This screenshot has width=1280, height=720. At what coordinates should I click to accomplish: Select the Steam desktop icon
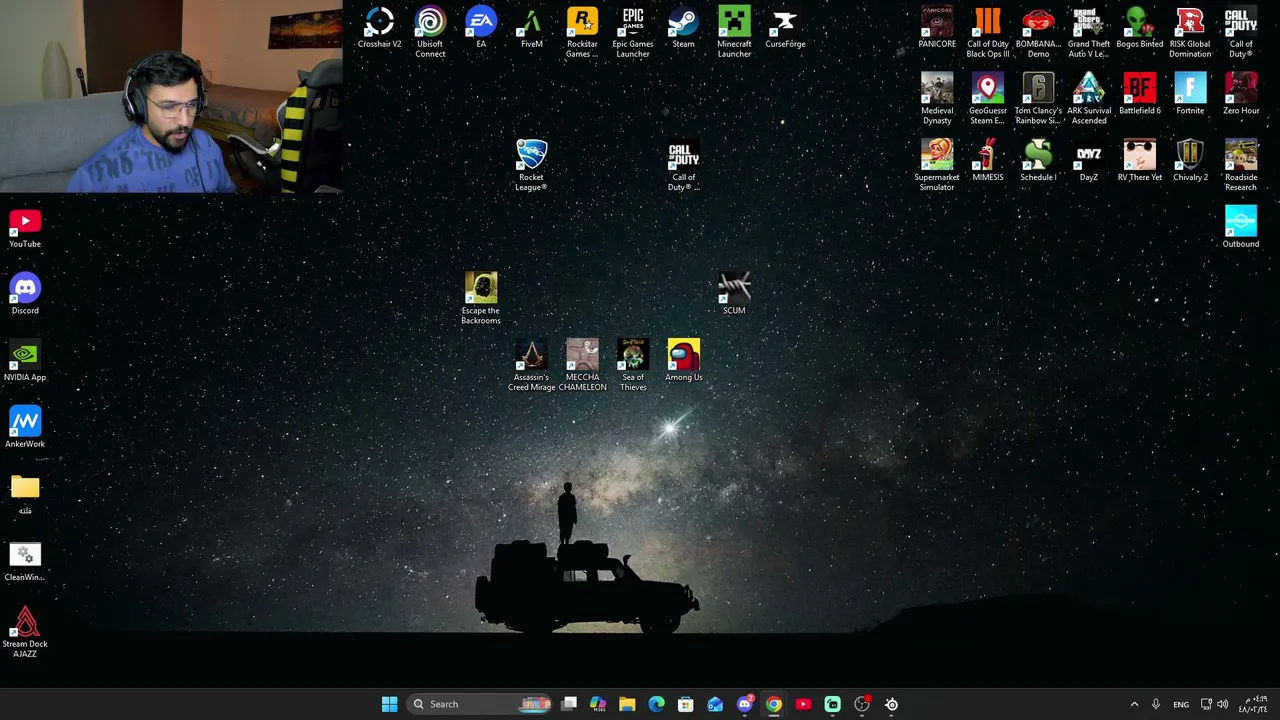tap(683, 28)
